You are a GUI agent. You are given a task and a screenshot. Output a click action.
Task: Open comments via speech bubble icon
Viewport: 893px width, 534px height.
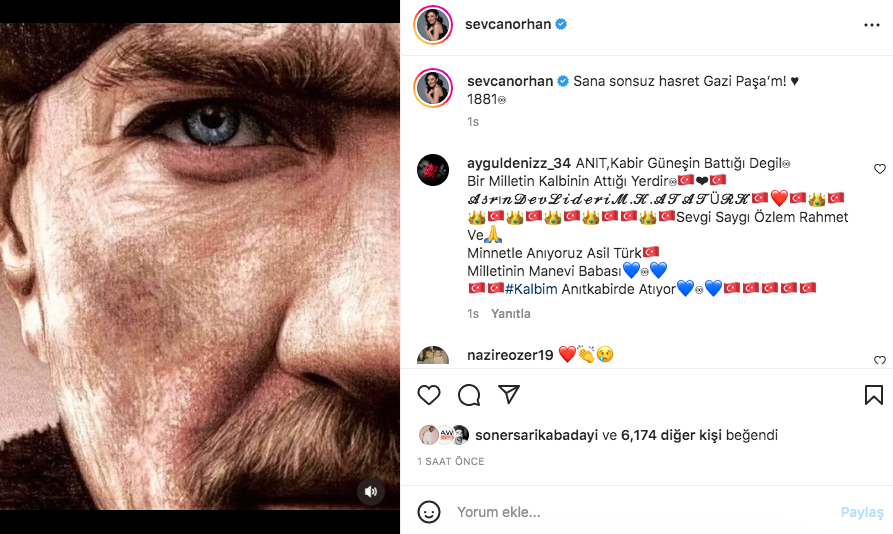[469, 395]
